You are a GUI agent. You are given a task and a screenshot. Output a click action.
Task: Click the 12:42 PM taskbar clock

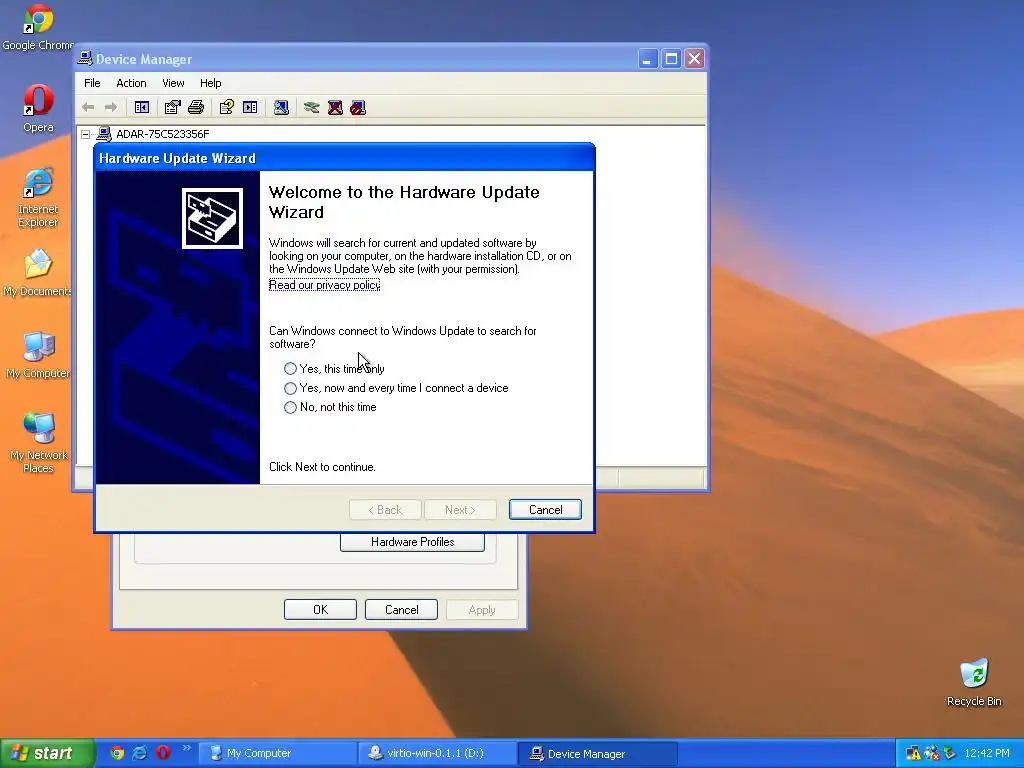coord(987,753)
